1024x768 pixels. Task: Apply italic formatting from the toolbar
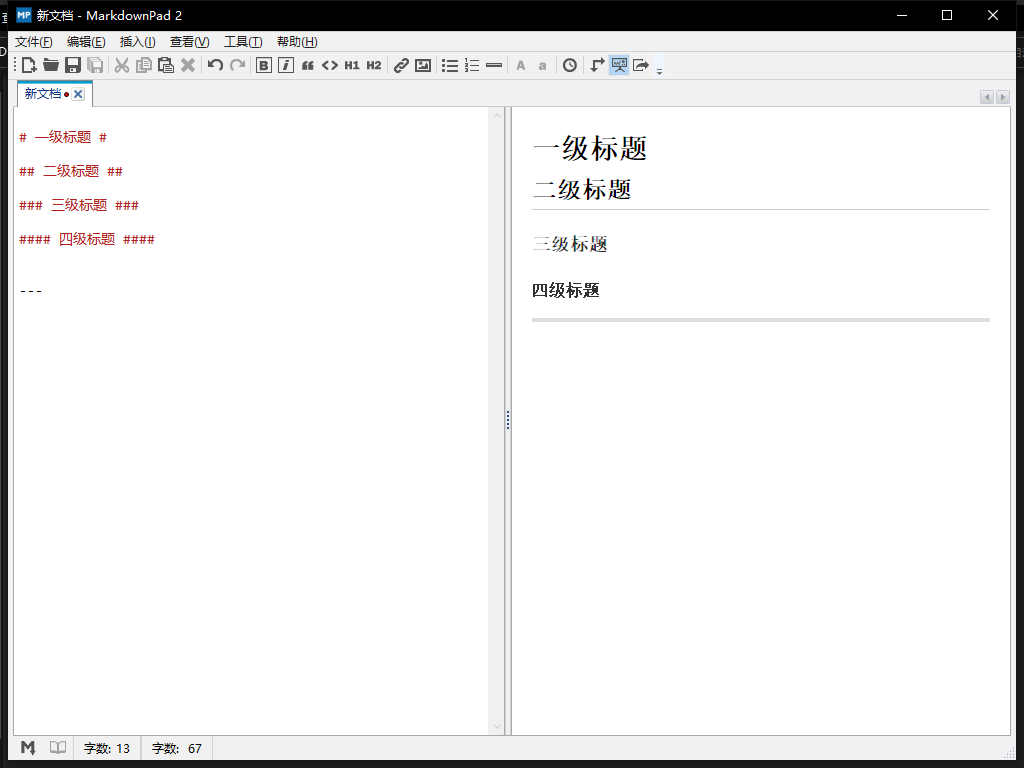[x=286, y=66]
